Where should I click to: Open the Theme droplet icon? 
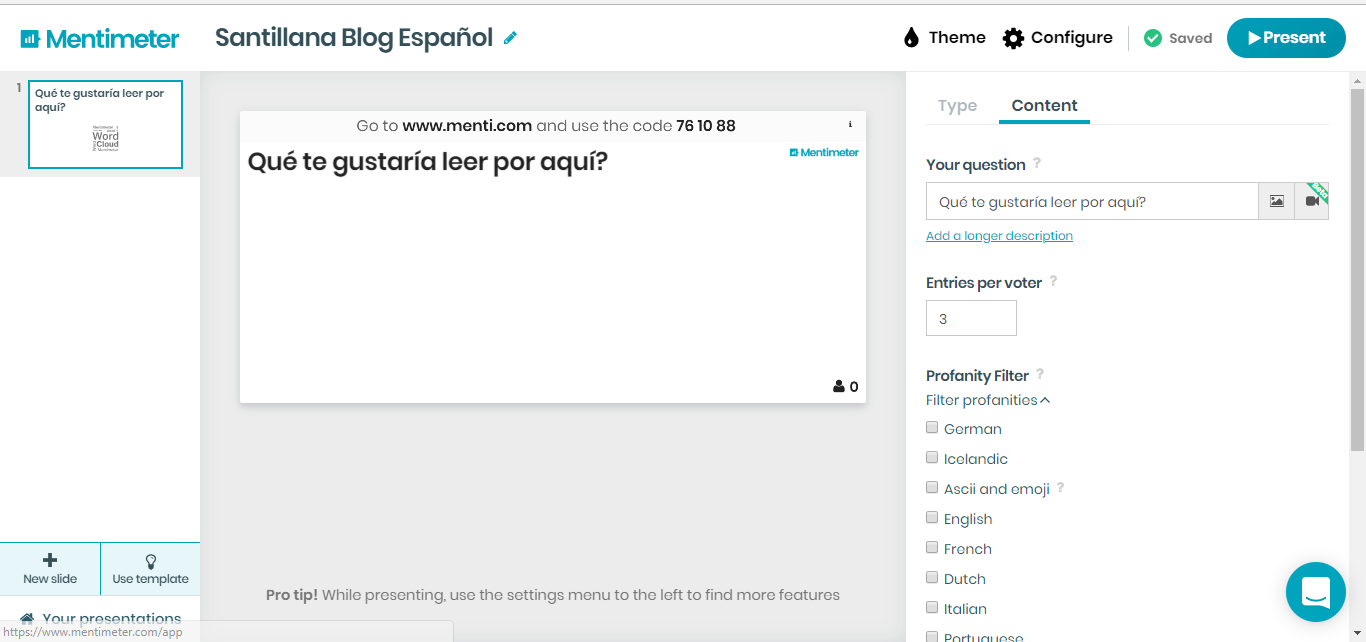(x=911, y=38)
